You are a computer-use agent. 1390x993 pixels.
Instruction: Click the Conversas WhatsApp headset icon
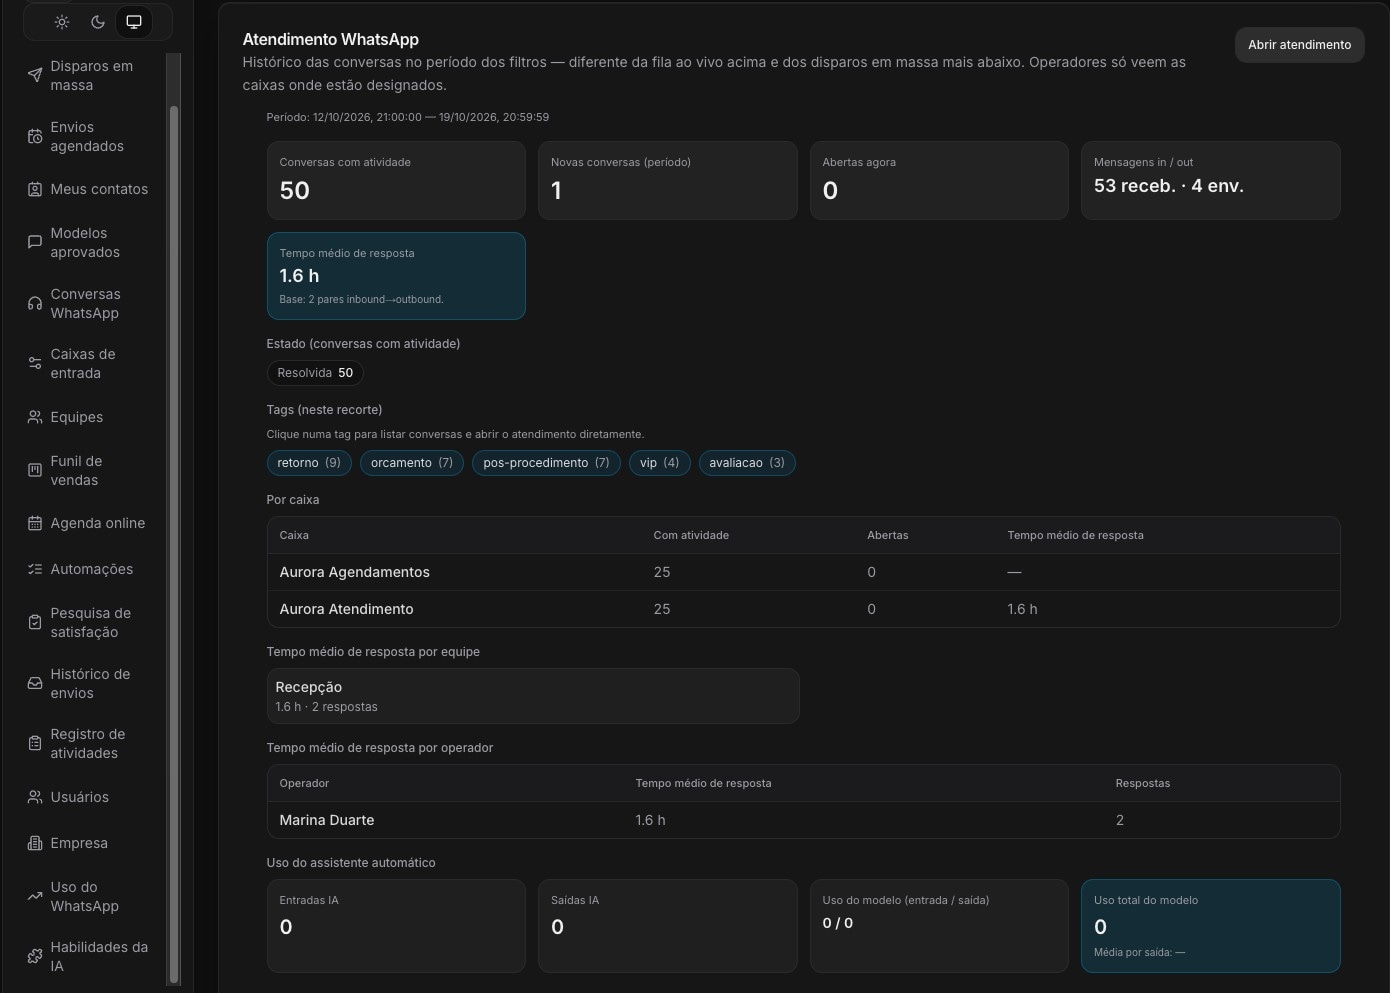35,304
